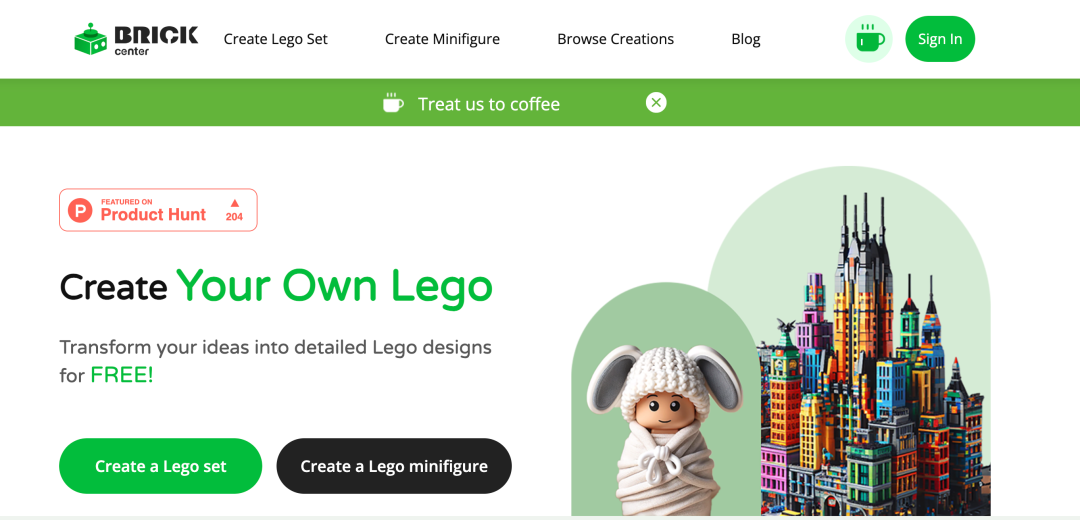Click the white coffee mug banner icon

pyautogui.click(x=393, y=103)
